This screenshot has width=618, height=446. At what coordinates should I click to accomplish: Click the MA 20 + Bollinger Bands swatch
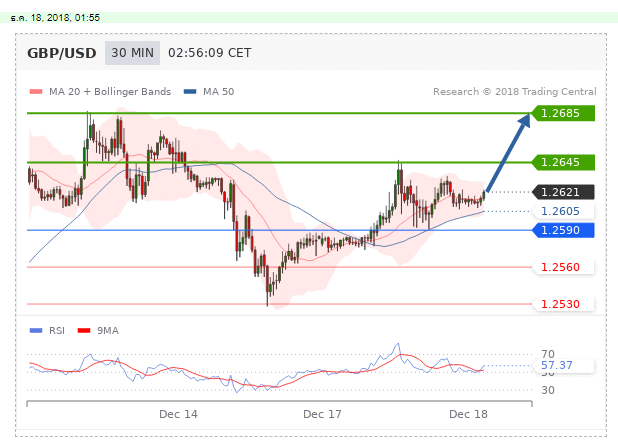tap(36, 92)
